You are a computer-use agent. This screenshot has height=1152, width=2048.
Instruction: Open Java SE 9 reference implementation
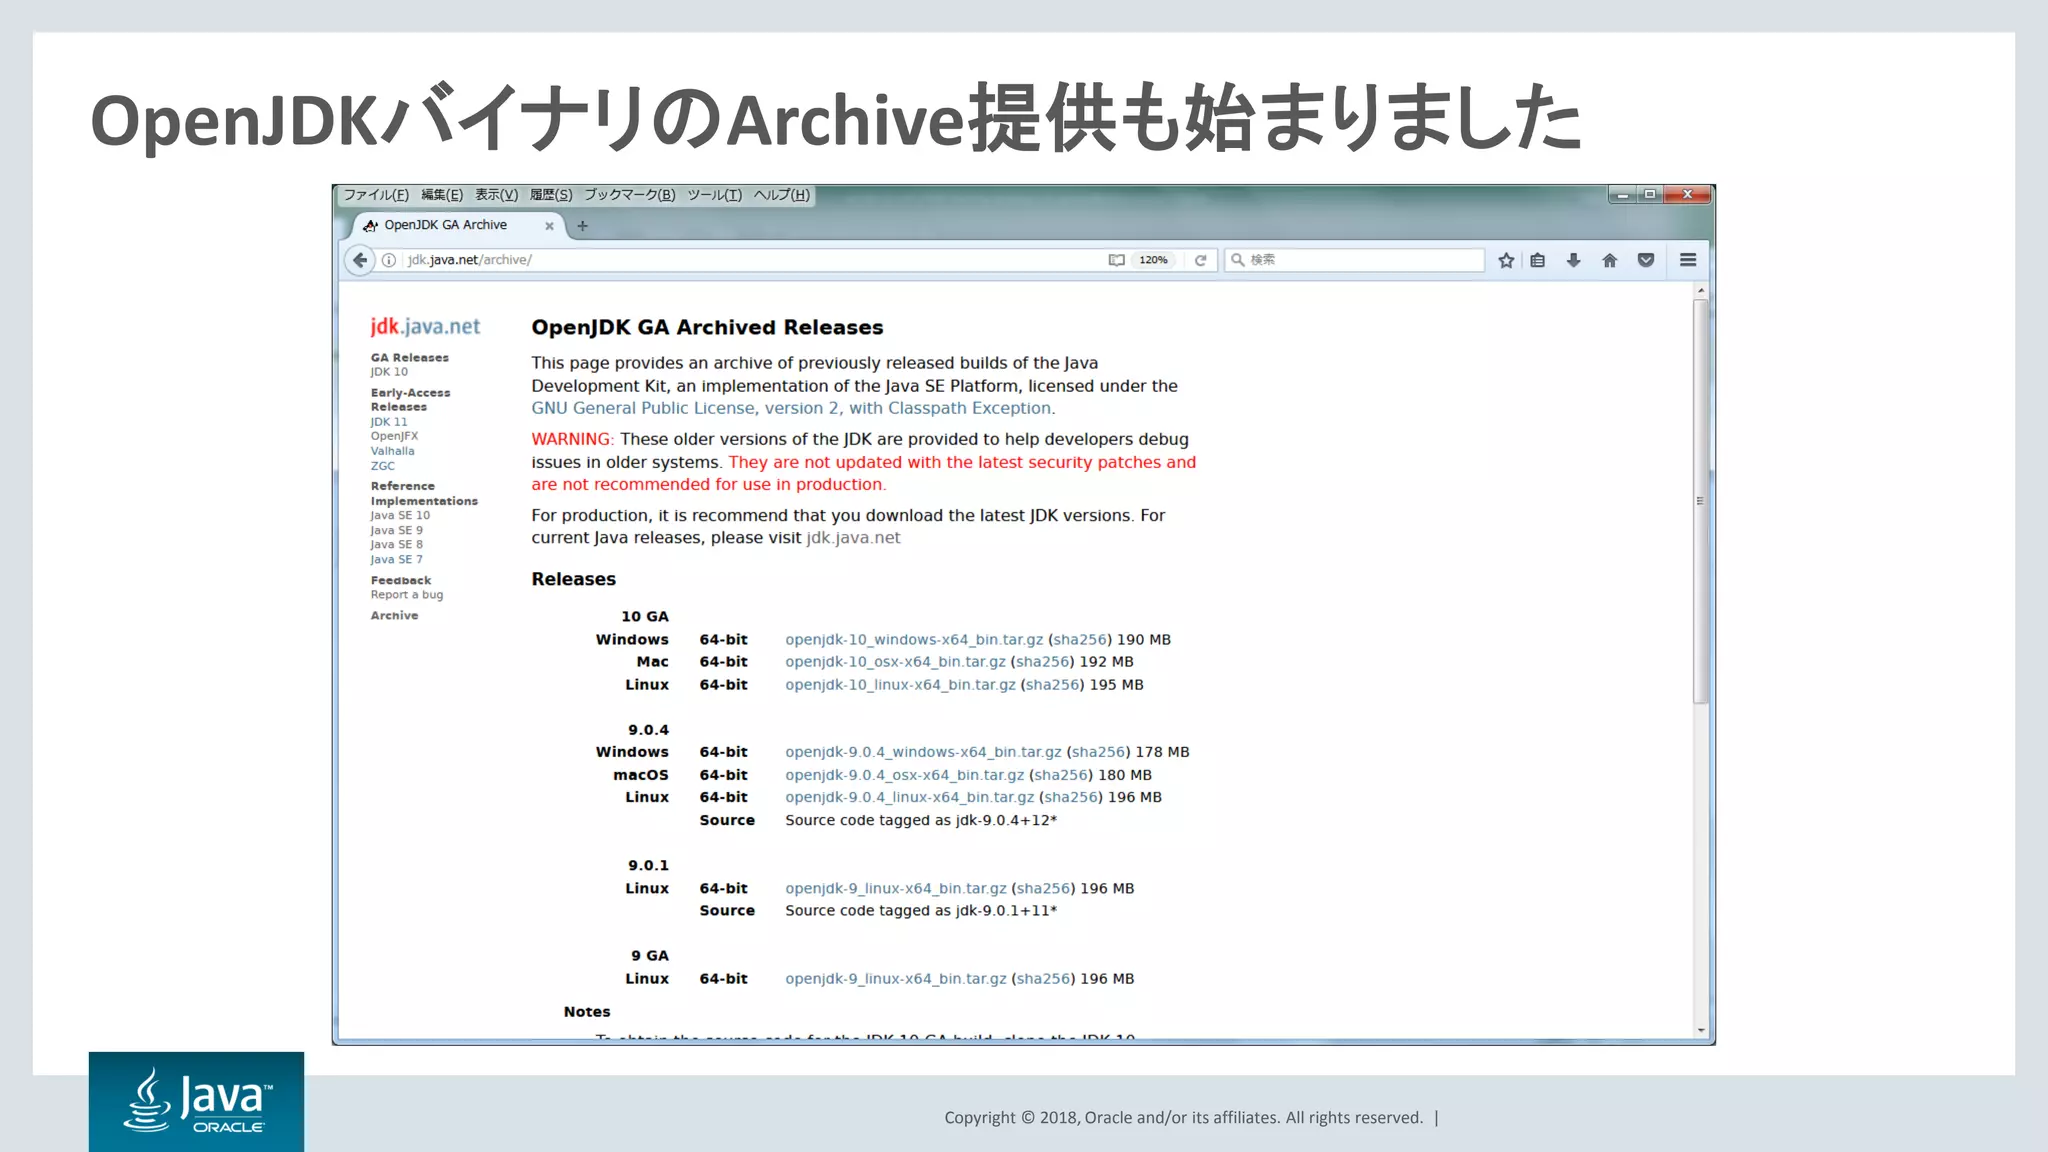396,531
